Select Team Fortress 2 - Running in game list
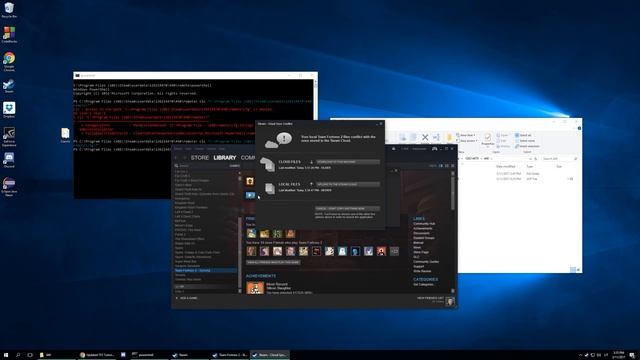This screenshot has height=360, width=640. point(205,271)
